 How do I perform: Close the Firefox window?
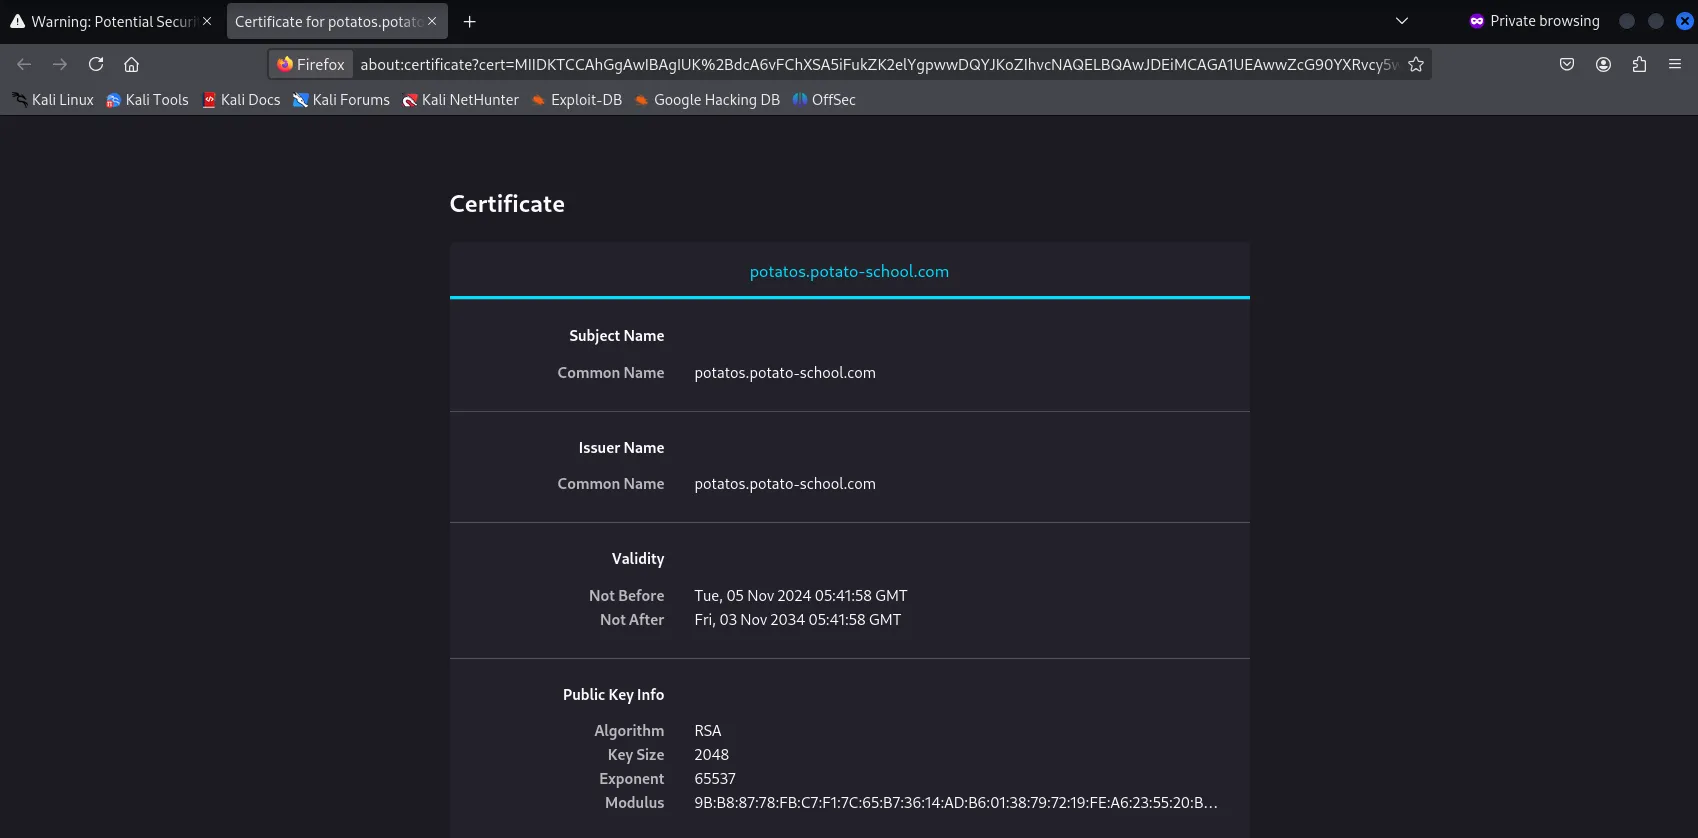pyautogui.click(x=1685, y=21)
